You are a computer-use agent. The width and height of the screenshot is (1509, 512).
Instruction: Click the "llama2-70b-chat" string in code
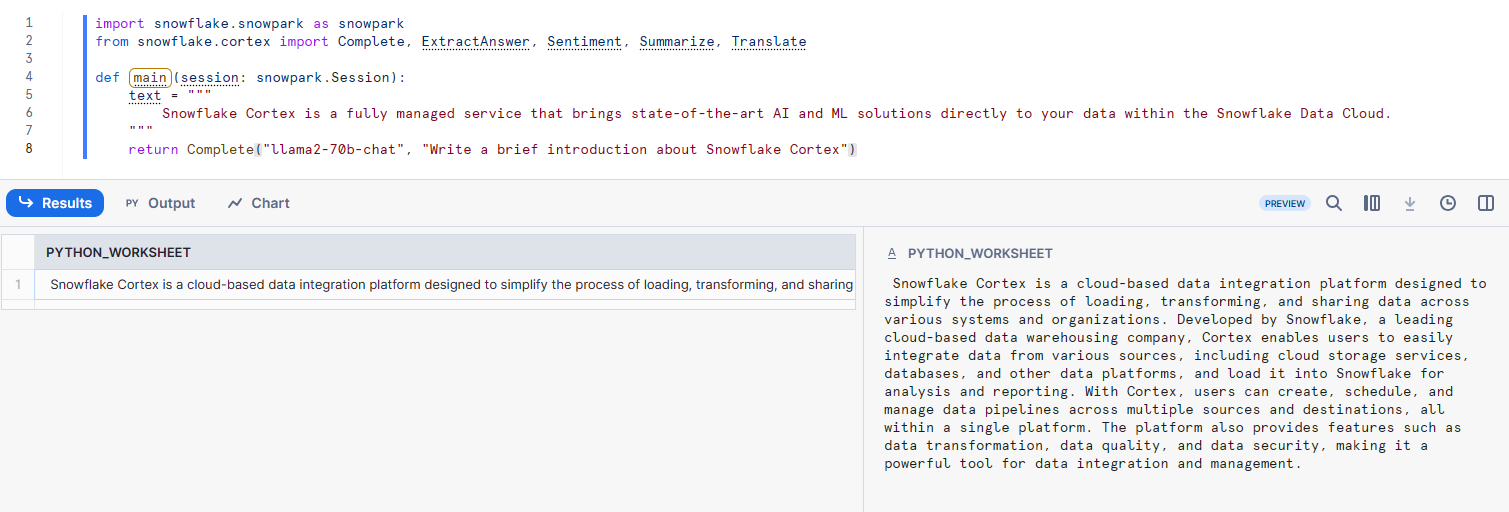(334, 149)
